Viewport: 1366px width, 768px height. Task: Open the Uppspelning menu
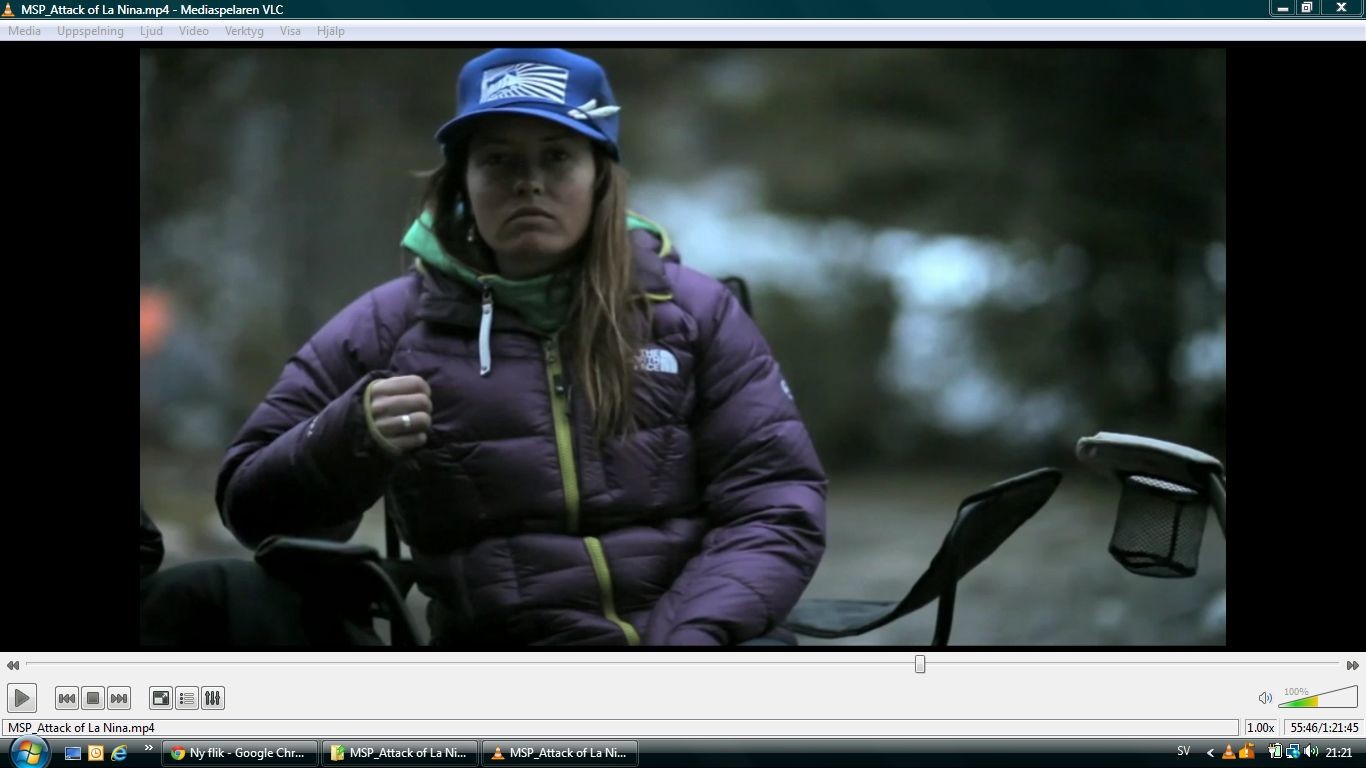[x=90, y=31]
